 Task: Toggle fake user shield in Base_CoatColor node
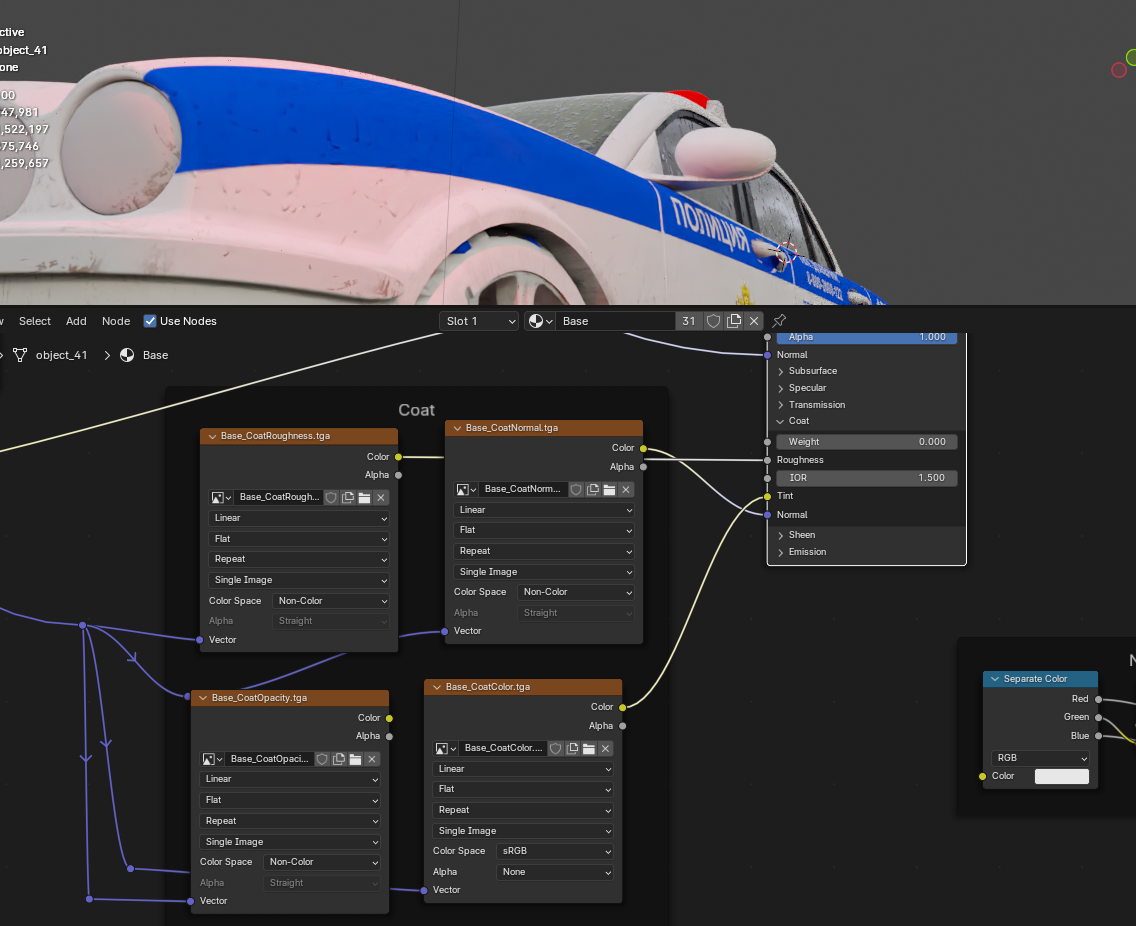coord(555,748)
